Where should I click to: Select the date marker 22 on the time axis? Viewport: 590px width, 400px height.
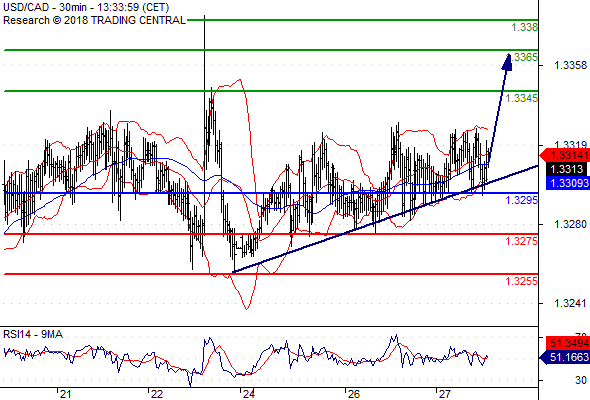point(157,394)
